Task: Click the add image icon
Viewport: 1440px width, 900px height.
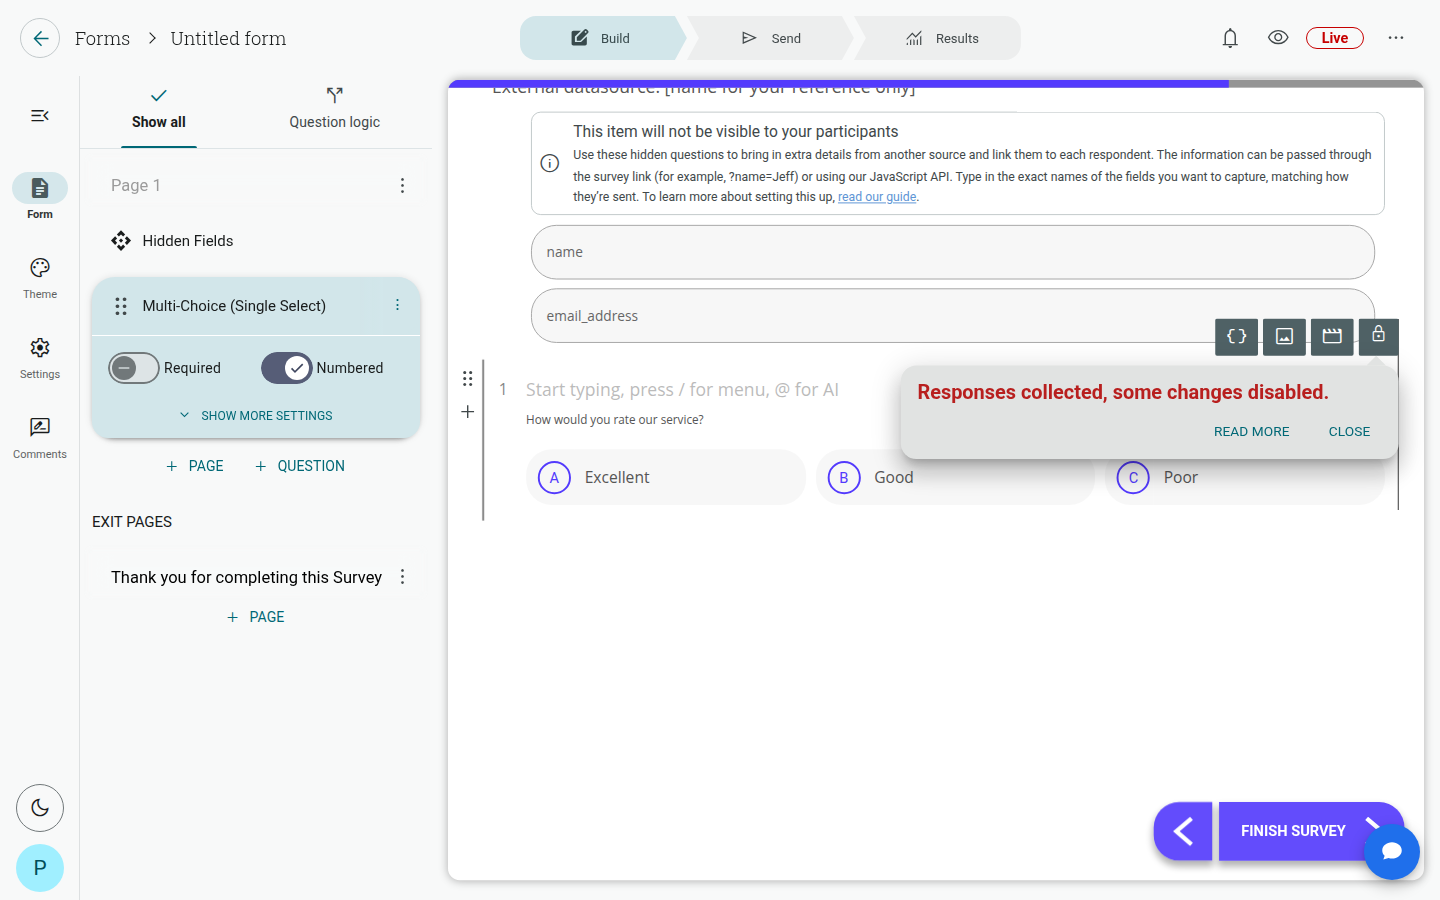Action: click(x=1284, y=337)
